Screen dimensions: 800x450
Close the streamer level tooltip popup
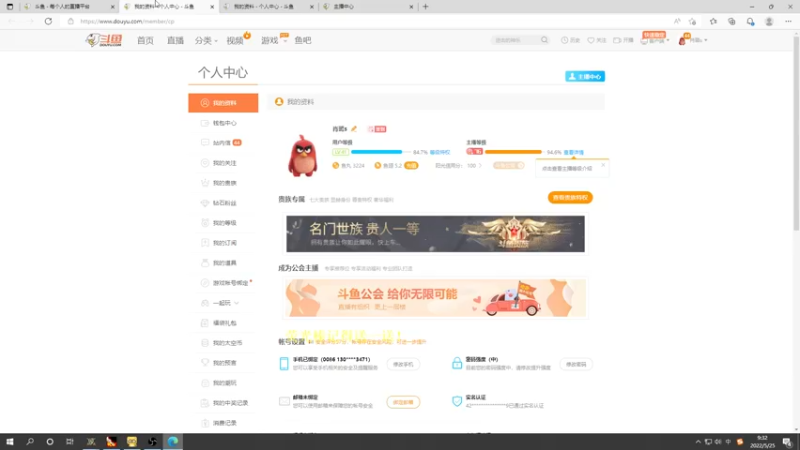coord(603,165)
